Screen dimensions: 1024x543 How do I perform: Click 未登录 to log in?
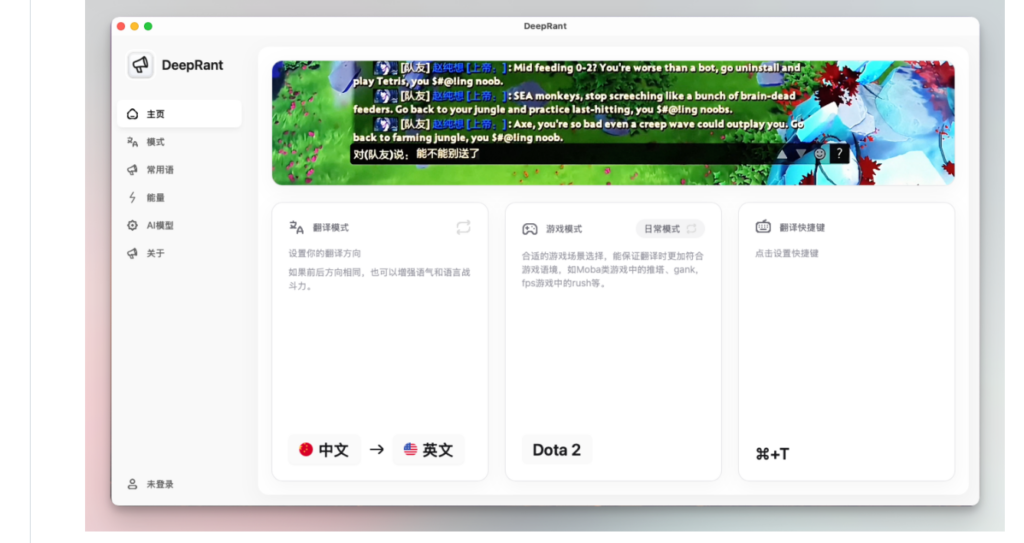tap(160, 484)
